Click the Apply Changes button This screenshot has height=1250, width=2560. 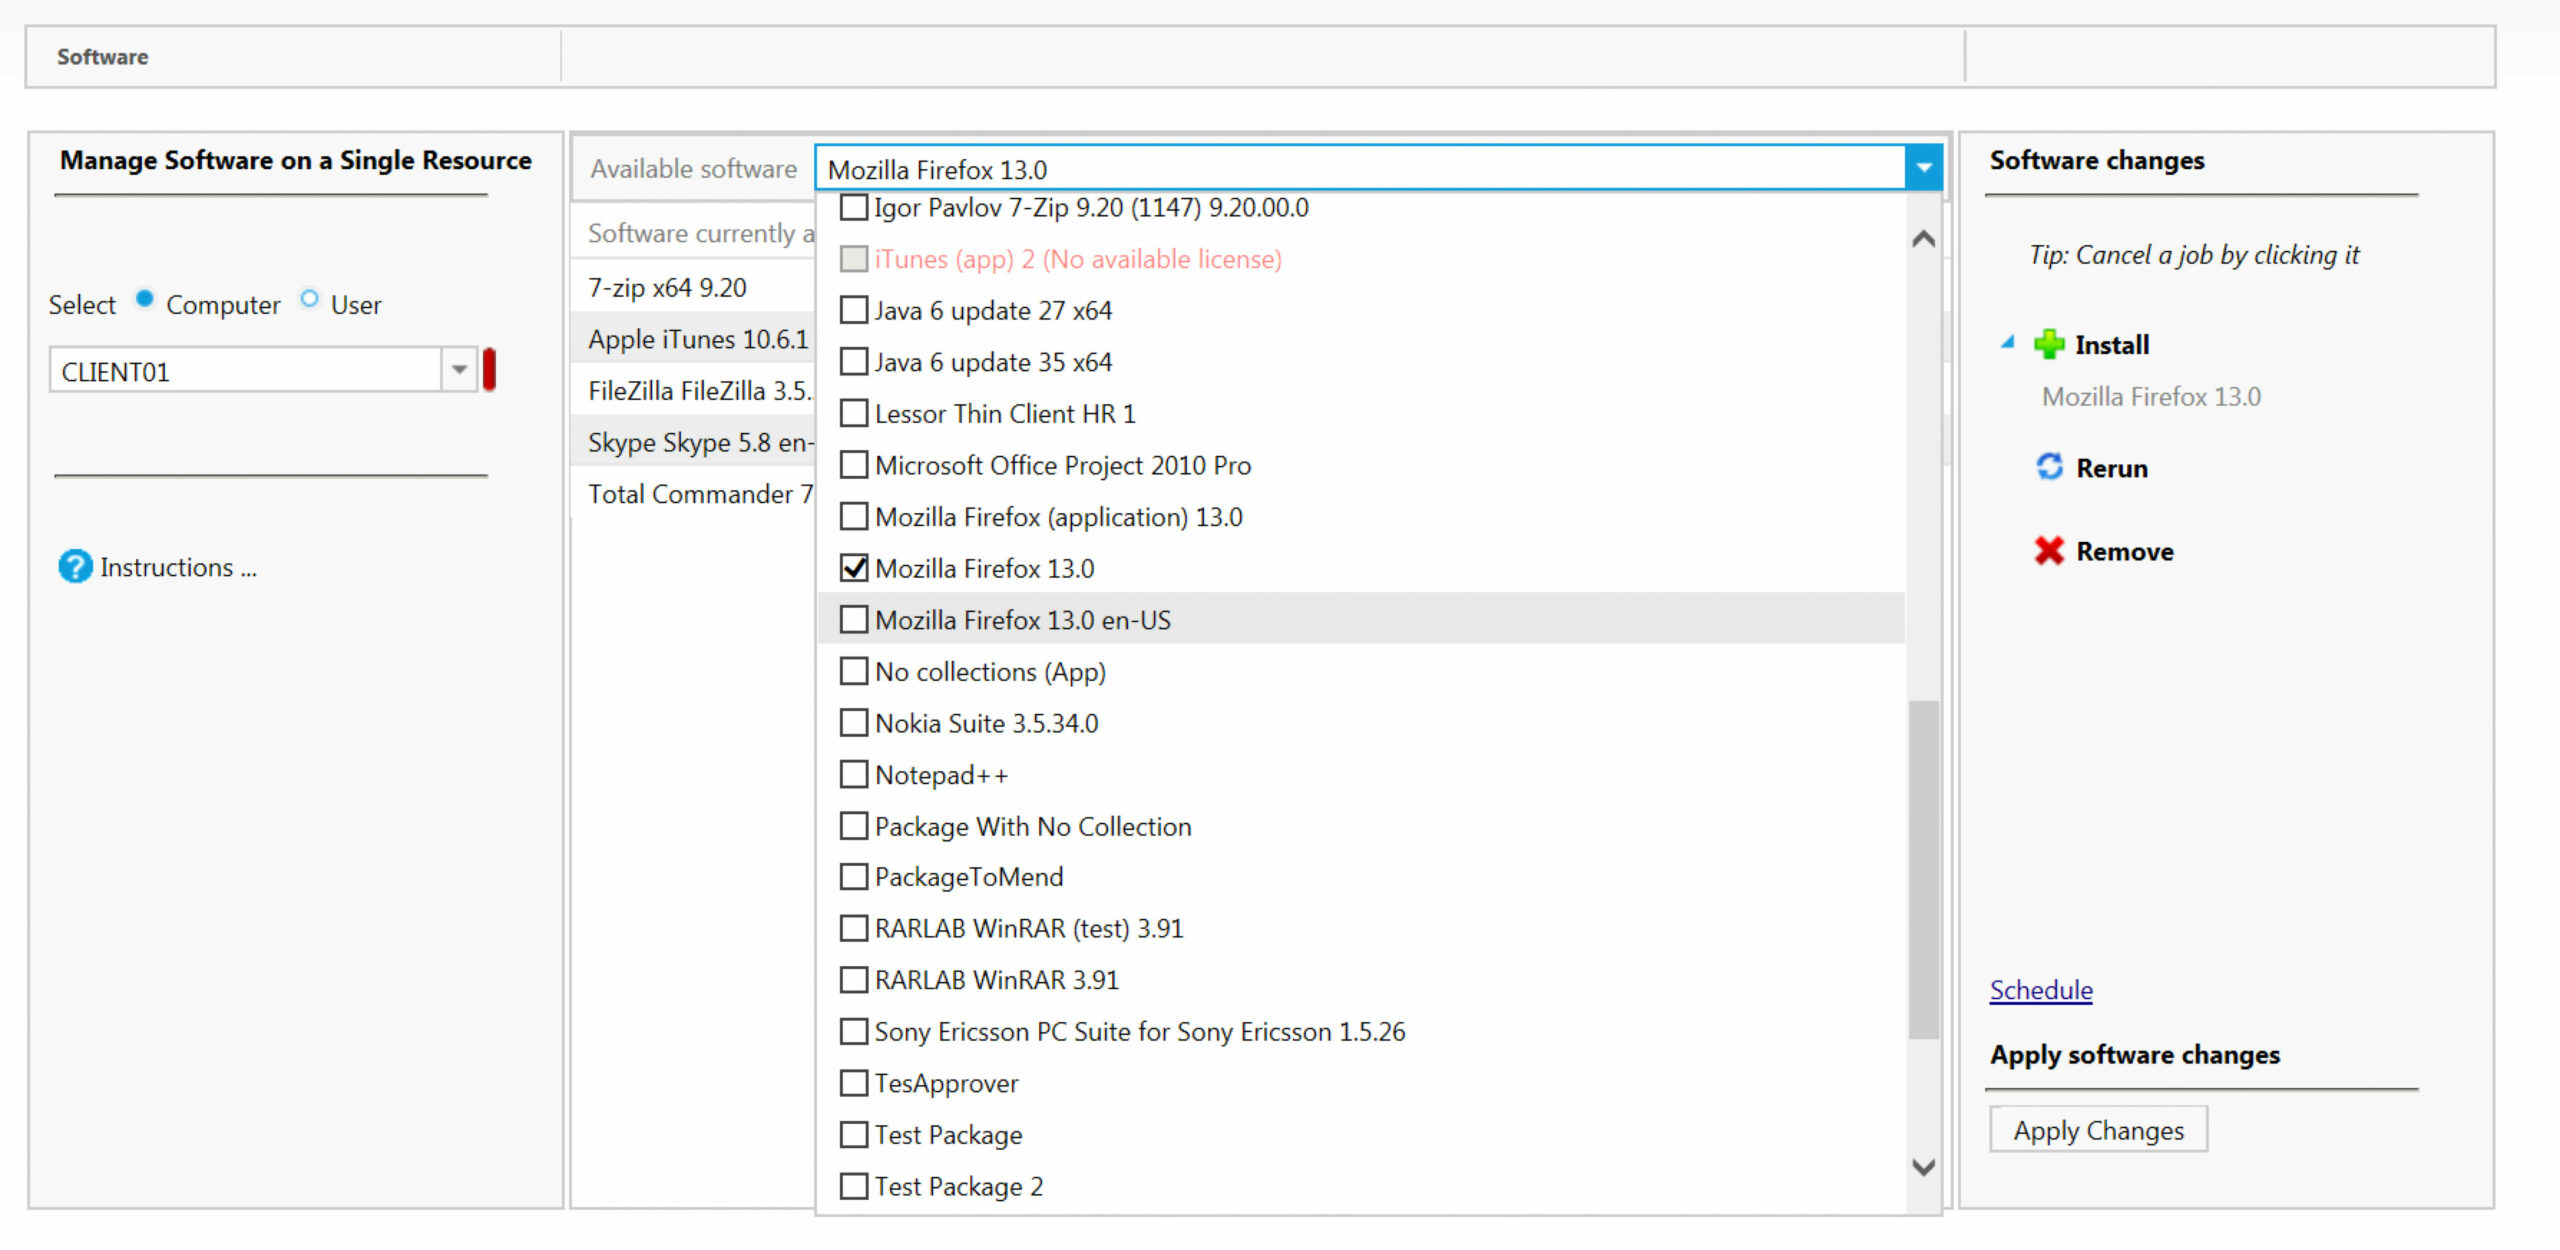2098,1130
